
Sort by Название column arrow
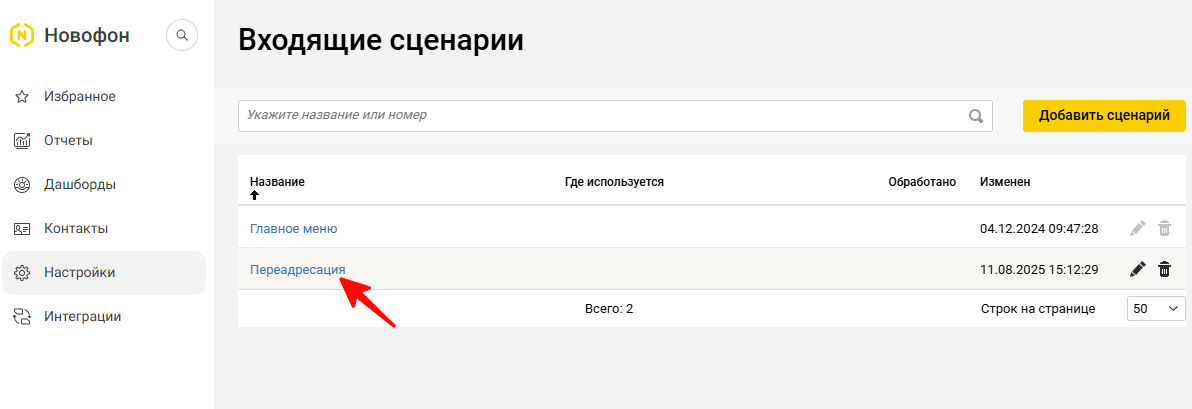click(x=255, y=195)
